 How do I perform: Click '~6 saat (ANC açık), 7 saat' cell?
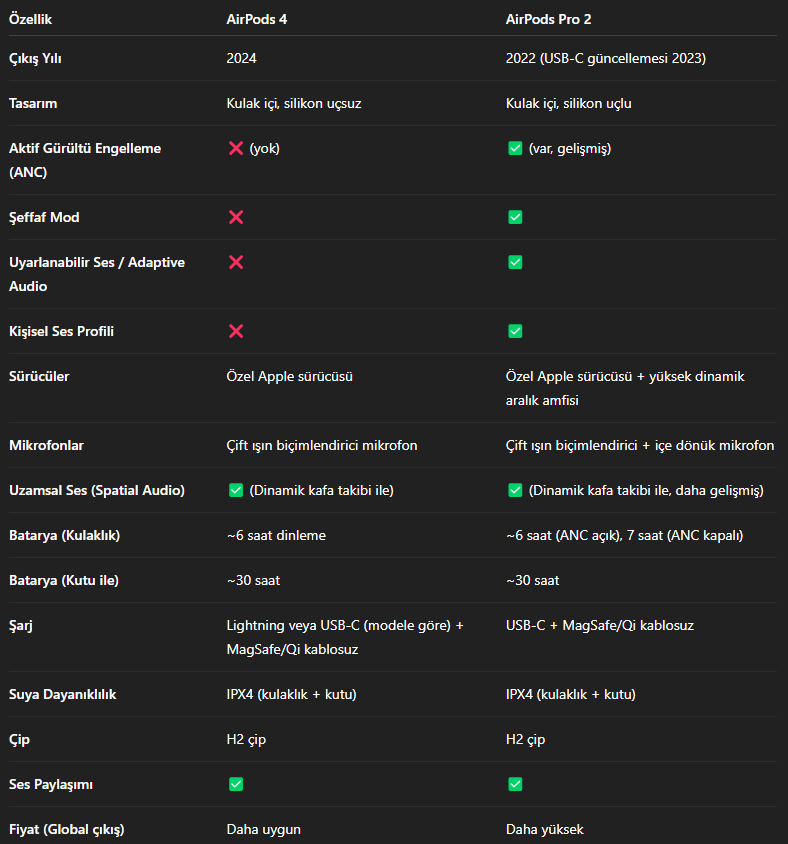pyautogui.click(x=624, y=536)
